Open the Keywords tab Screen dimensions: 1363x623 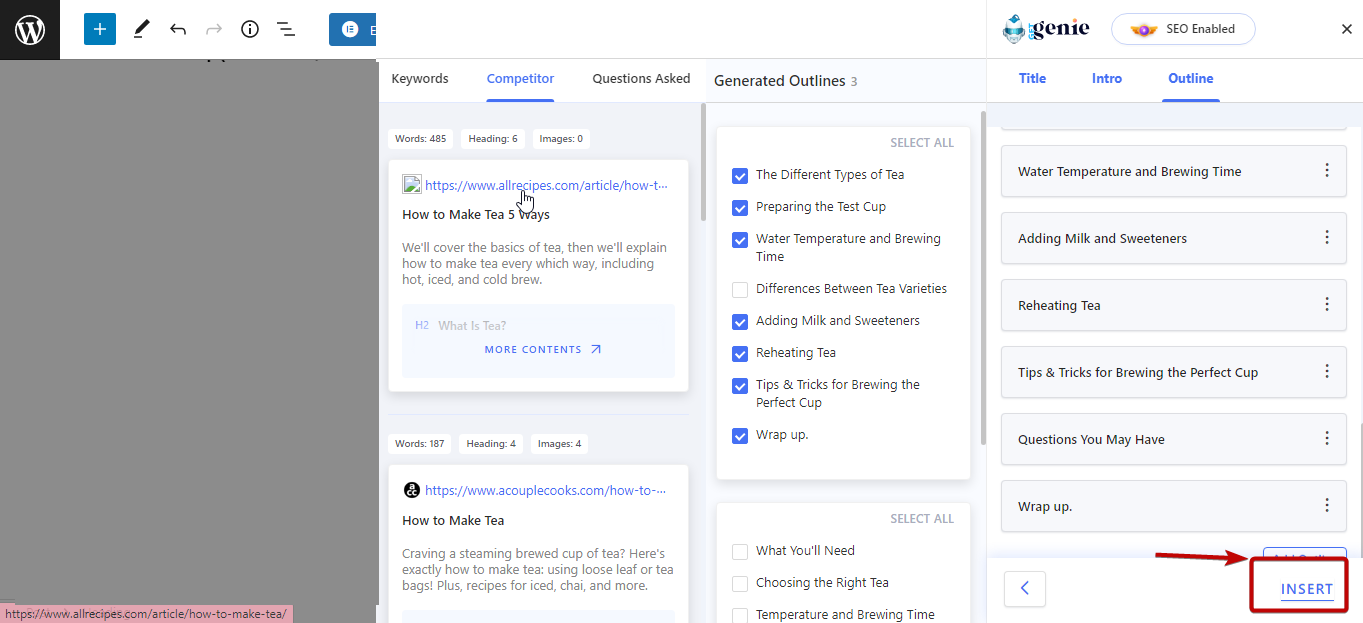420,78
